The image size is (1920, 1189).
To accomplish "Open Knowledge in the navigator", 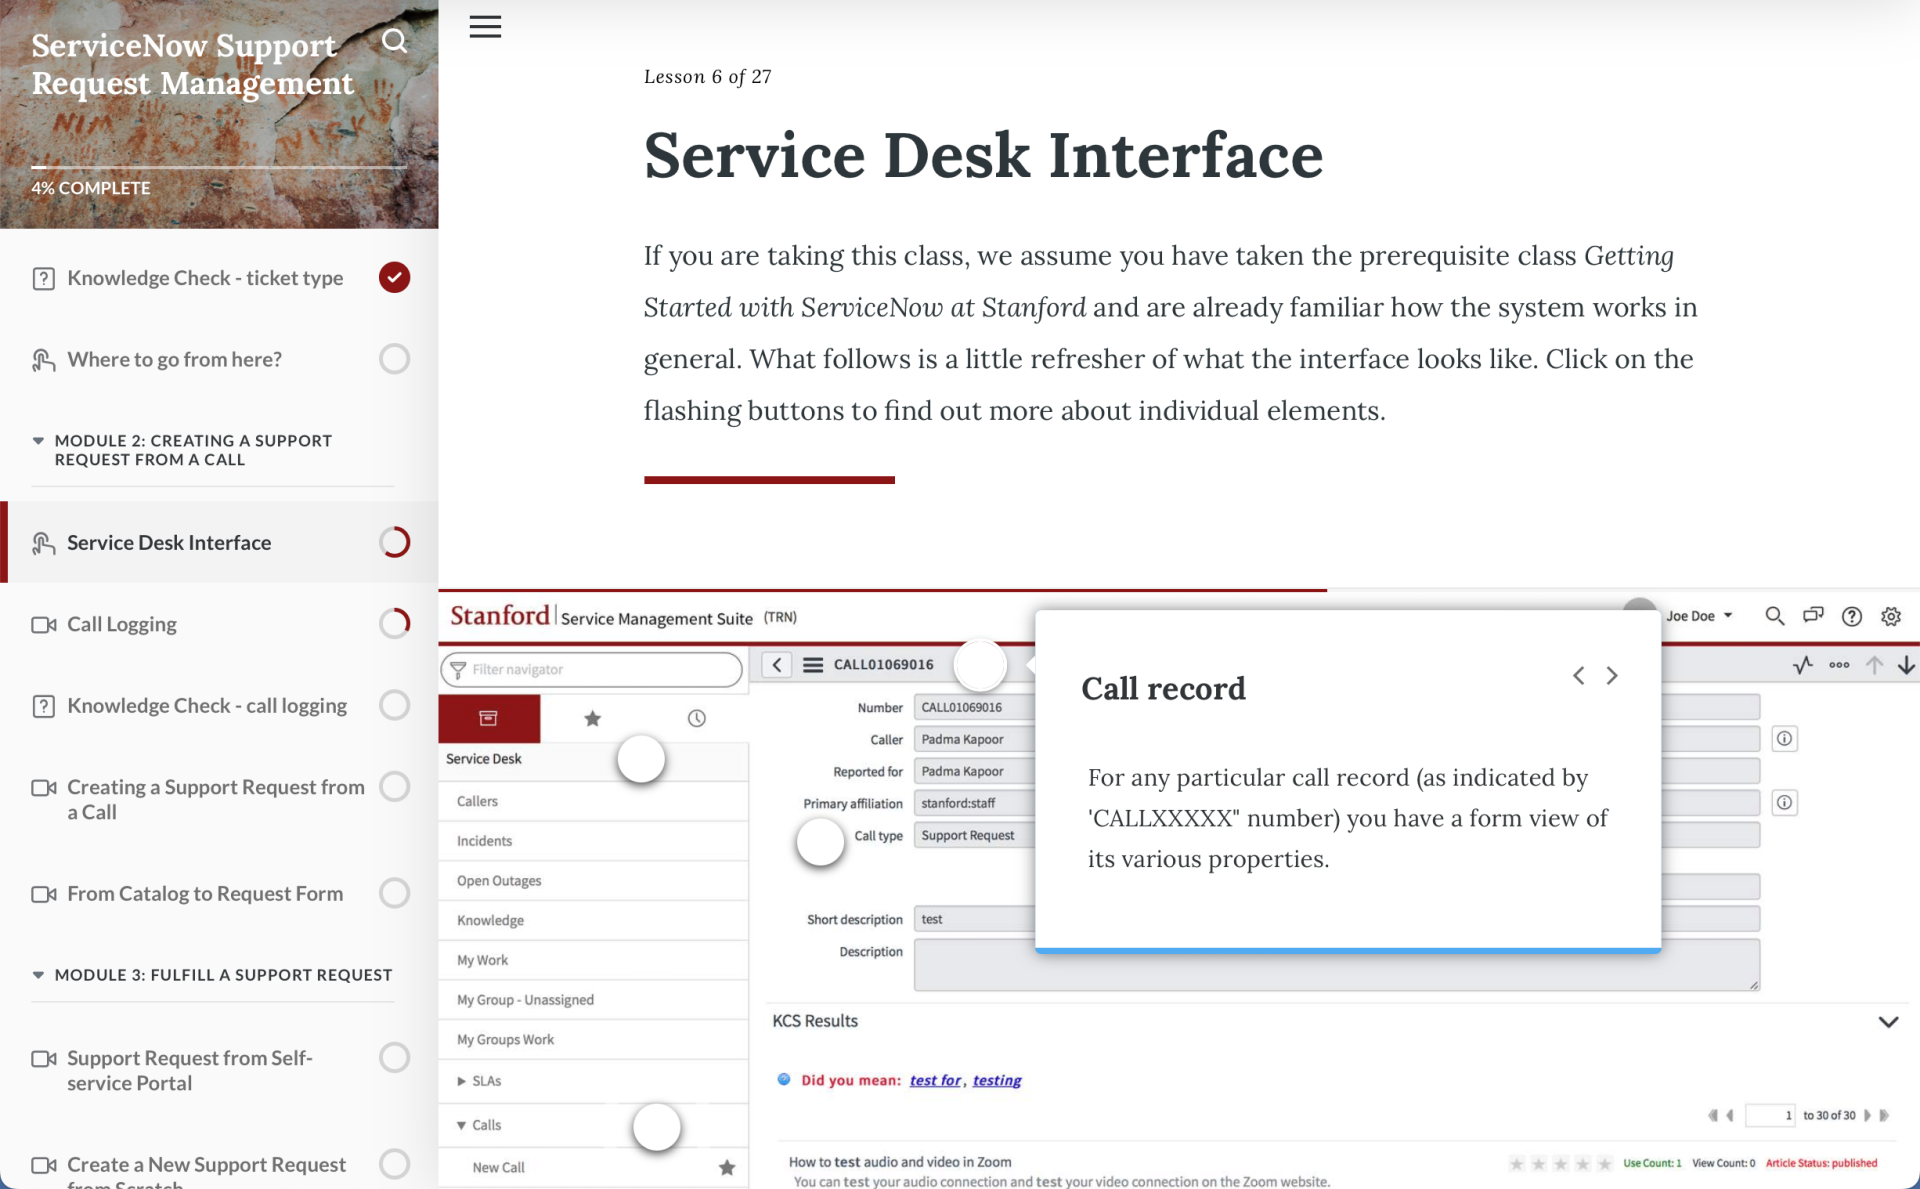I will (490, 920).
